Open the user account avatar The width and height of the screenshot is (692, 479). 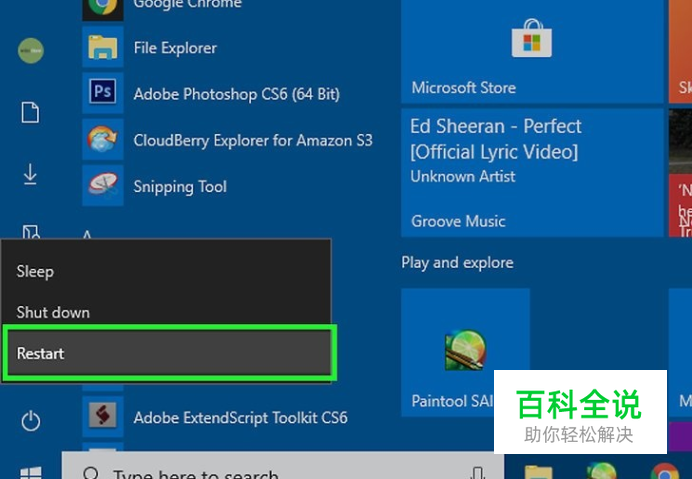pyautogui.click(x=31, y=50)
